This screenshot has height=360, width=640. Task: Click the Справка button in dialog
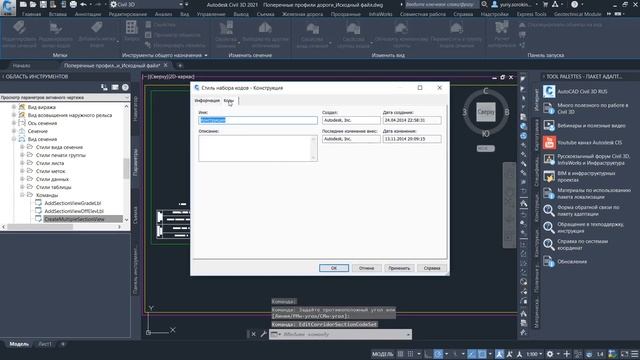[432, 268]
